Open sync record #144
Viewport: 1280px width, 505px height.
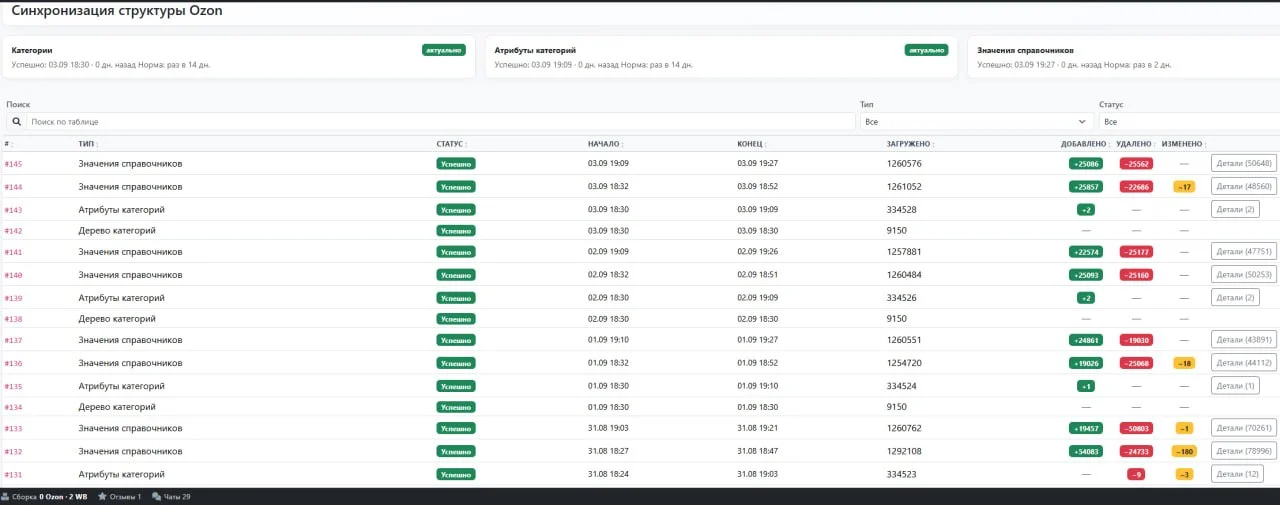(x=13, y=186)
